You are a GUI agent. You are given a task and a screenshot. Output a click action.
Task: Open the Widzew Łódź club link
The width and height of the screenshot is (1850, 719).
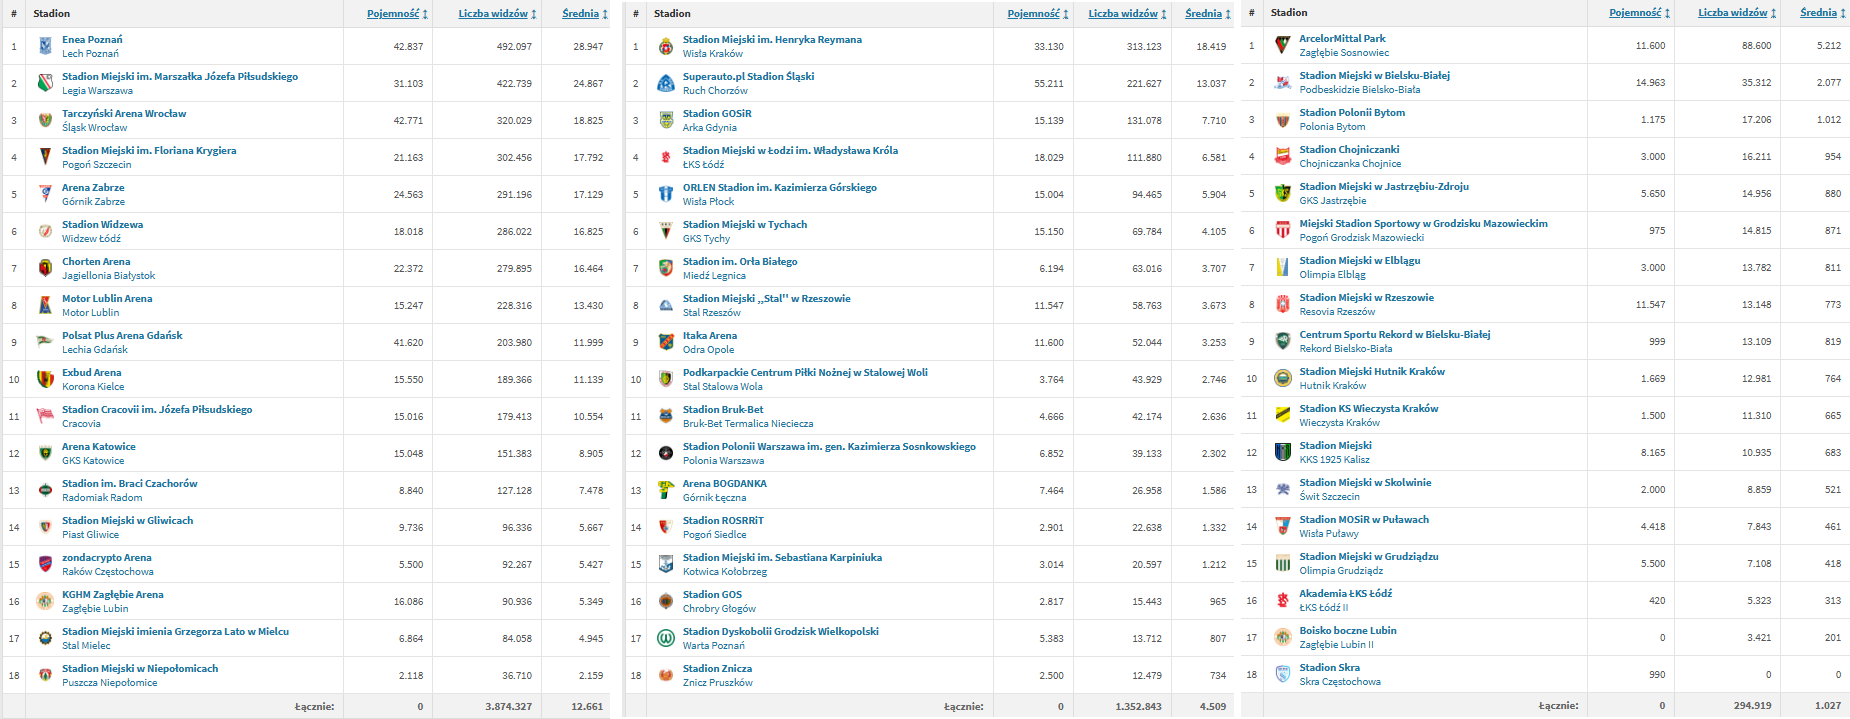(91, 239)
